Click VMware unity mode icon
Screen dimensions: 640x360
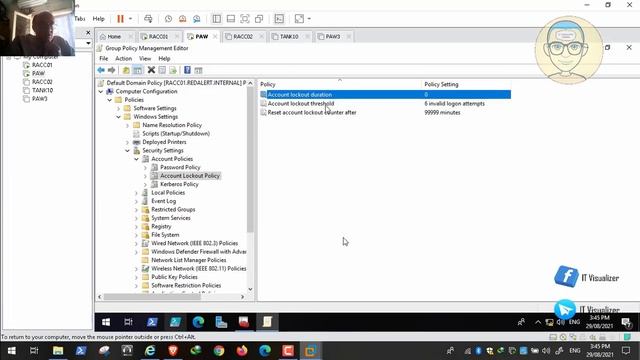point(259,19)
